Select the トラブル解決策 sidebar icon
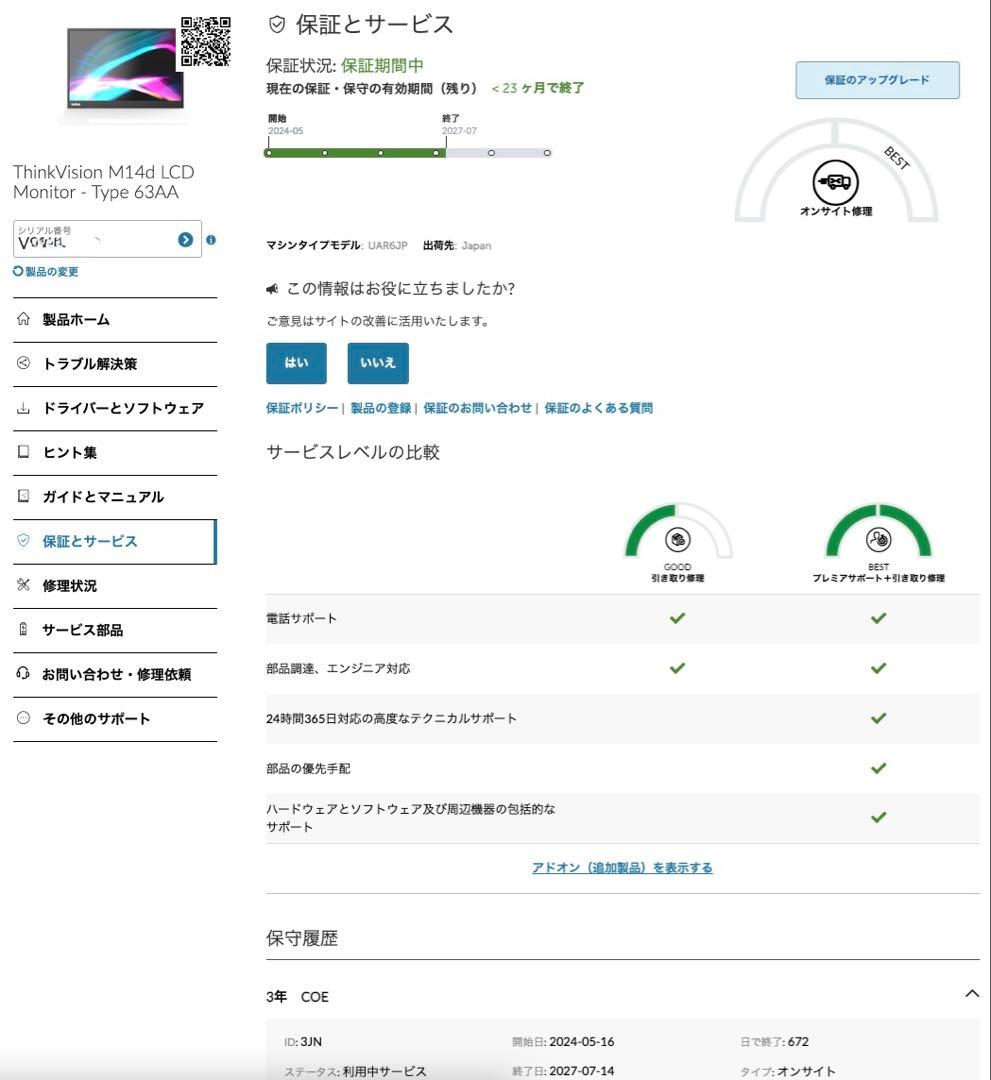This screenshot has height=1080, width=991. [x=21, y=364]
